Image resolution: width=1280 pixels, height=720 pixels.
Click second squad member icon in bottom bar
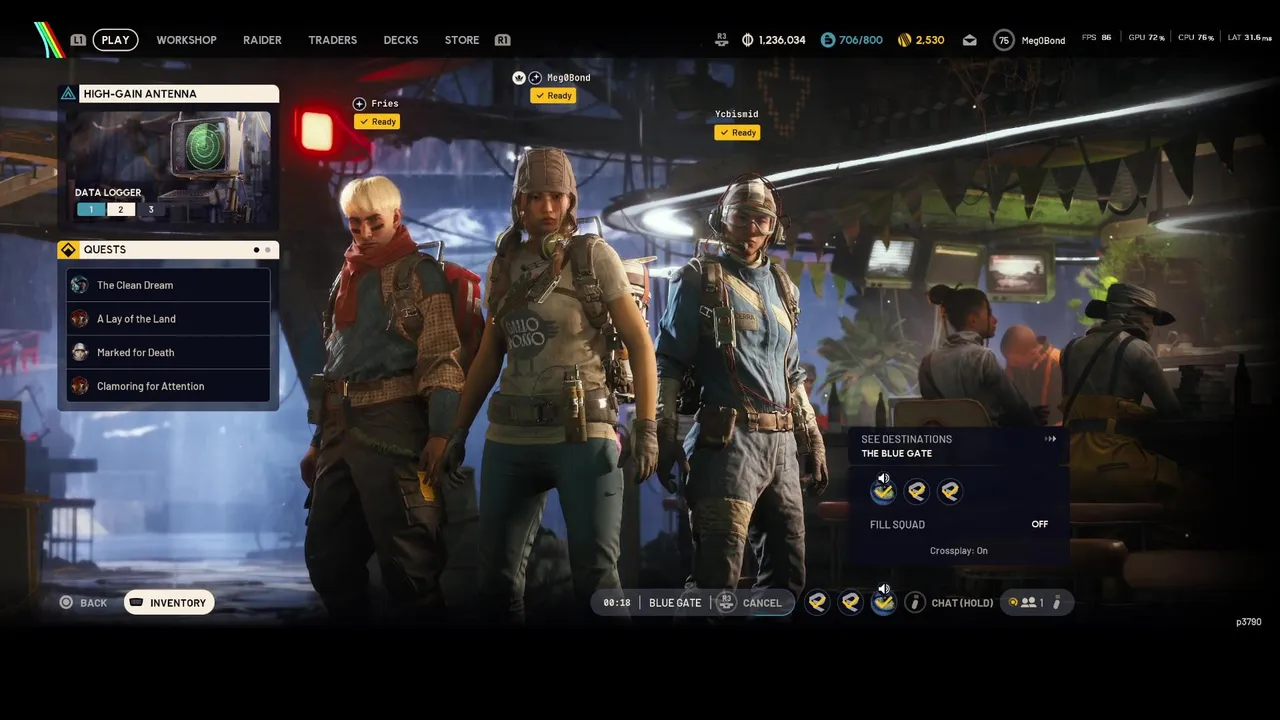point(850,602)
